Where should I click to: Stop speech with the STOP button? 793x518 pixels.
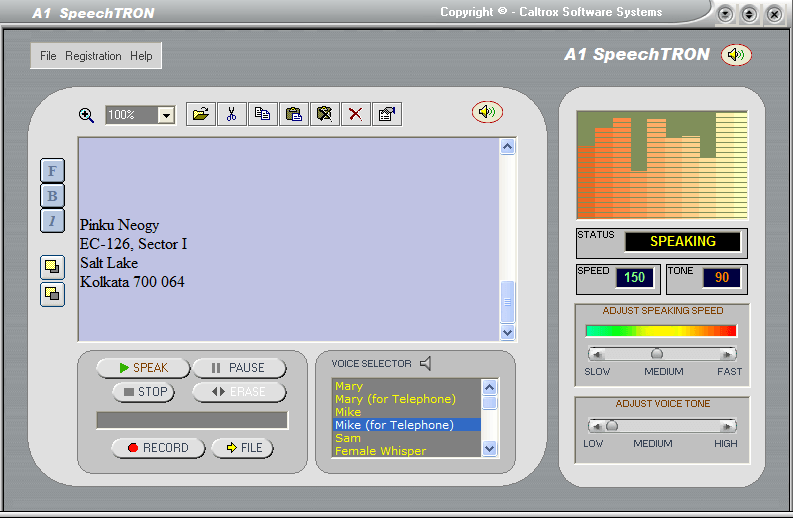pyautogui.click(x=144, y=392)
